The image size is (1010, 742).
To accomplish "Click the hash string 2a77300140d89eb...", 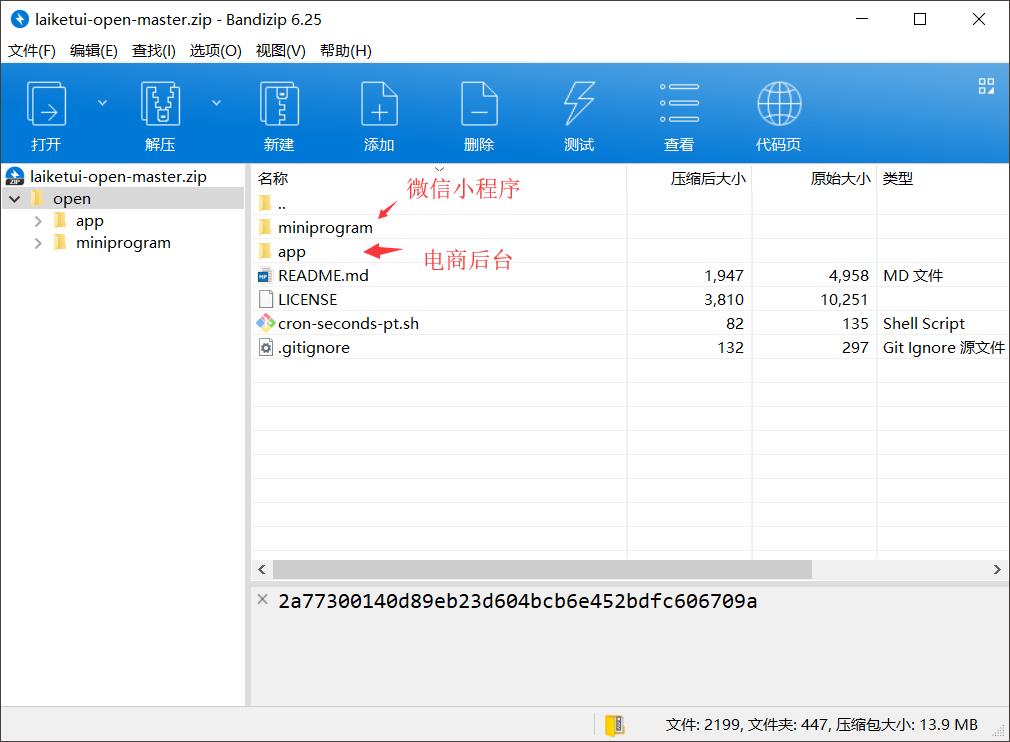I will [517, 601].
